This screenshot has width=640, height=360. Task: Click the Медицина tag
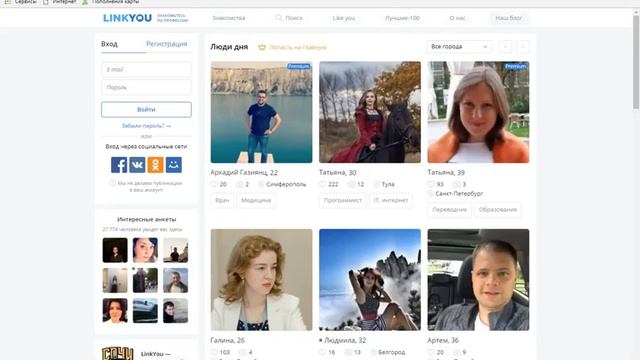pyautogui.click(x=256, y=200)
